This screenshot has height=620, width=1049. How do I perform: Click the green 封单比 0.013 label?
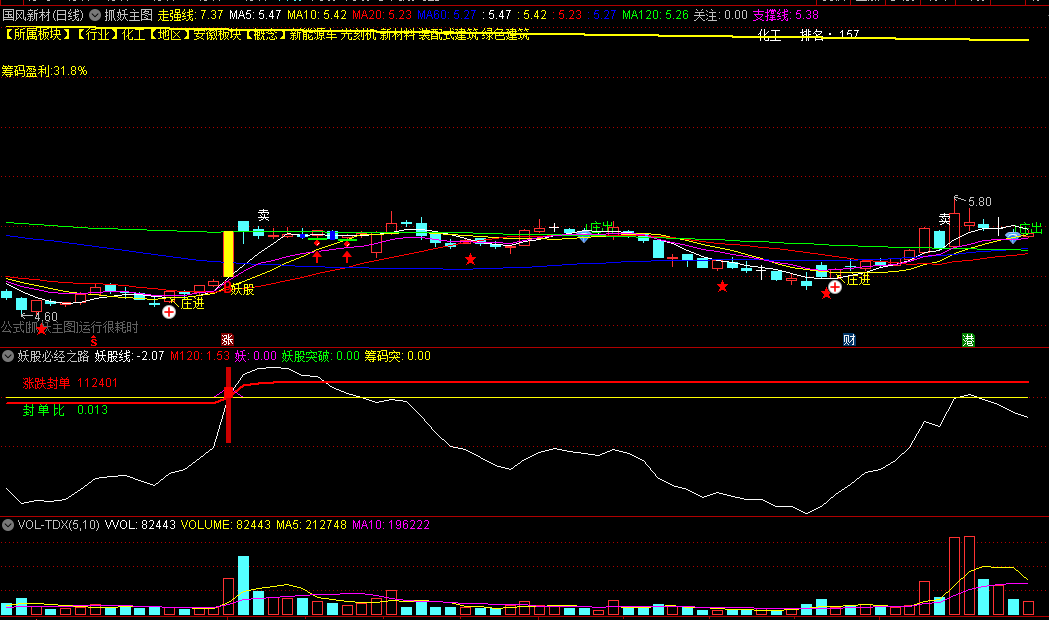(x=65, y=410)
